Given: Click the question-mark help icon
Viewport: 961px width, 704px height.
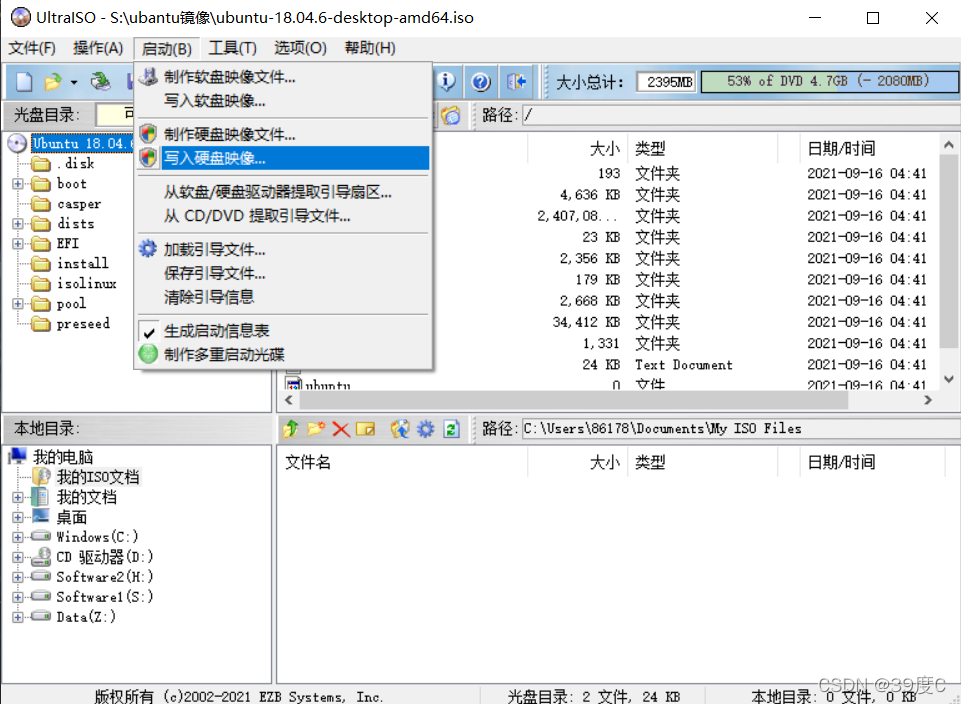Looking at the screenshot, I should coord(481,81).
